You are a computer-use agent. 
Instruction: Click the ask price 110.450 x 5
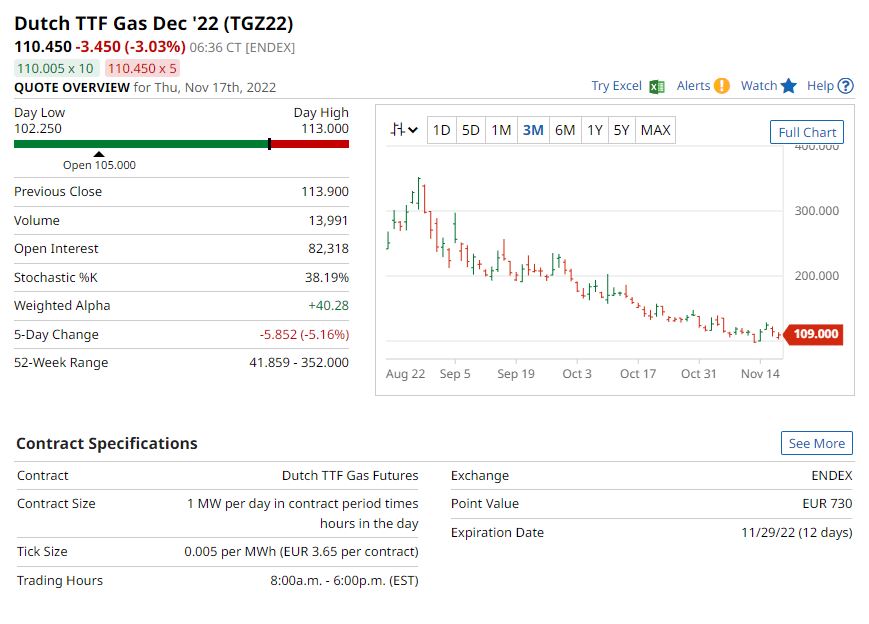tap(142, 68)
